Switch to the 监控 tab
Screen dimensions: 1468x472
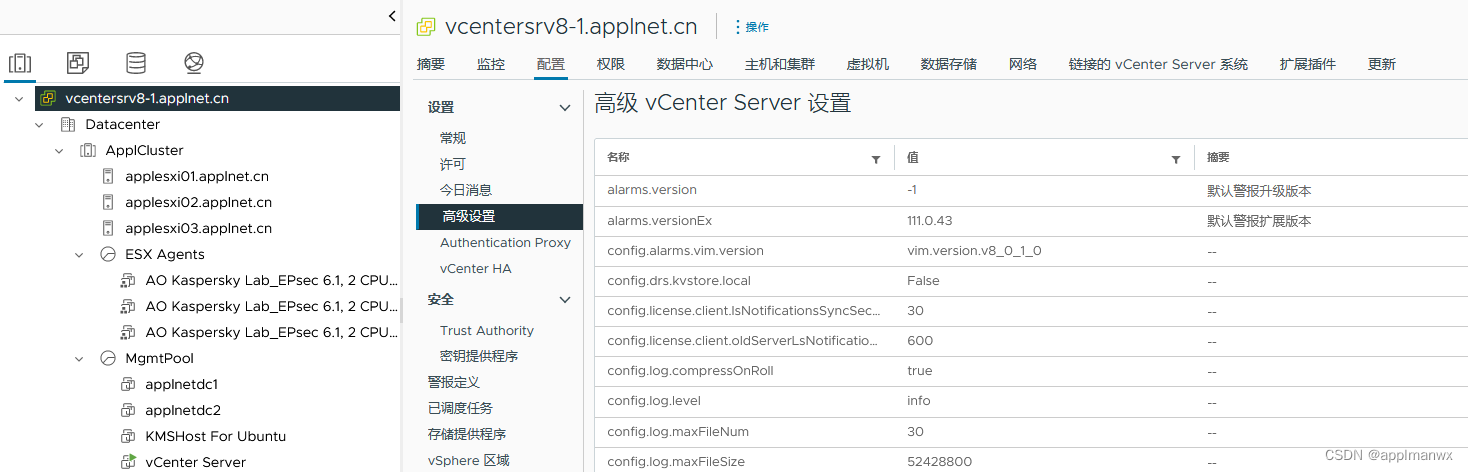click(x=491, y=64)
